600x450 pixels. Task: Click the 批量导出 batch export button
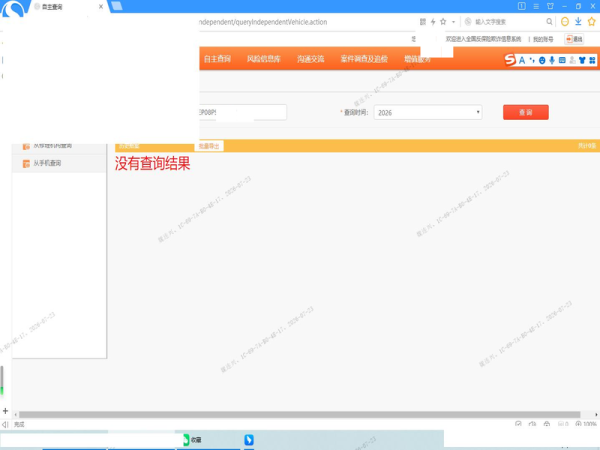coord(209,146)
